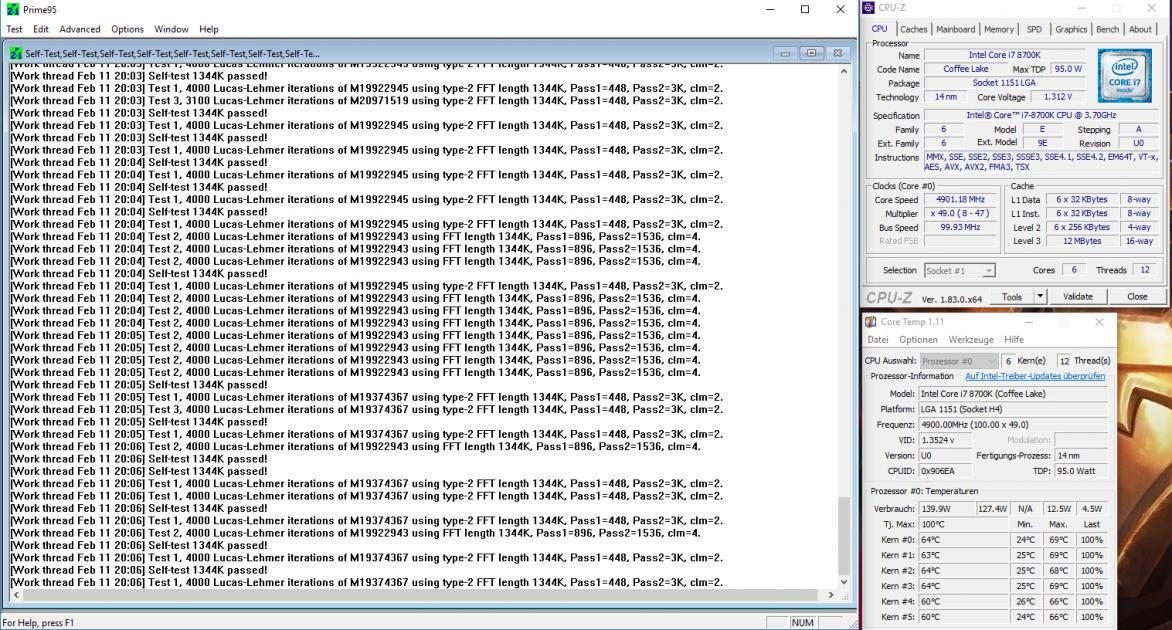Viewport: 1172px width, 630px height.
Task: Click the Prime95 horizontal scrollbar thumb
Action: [x=420, y=596]
